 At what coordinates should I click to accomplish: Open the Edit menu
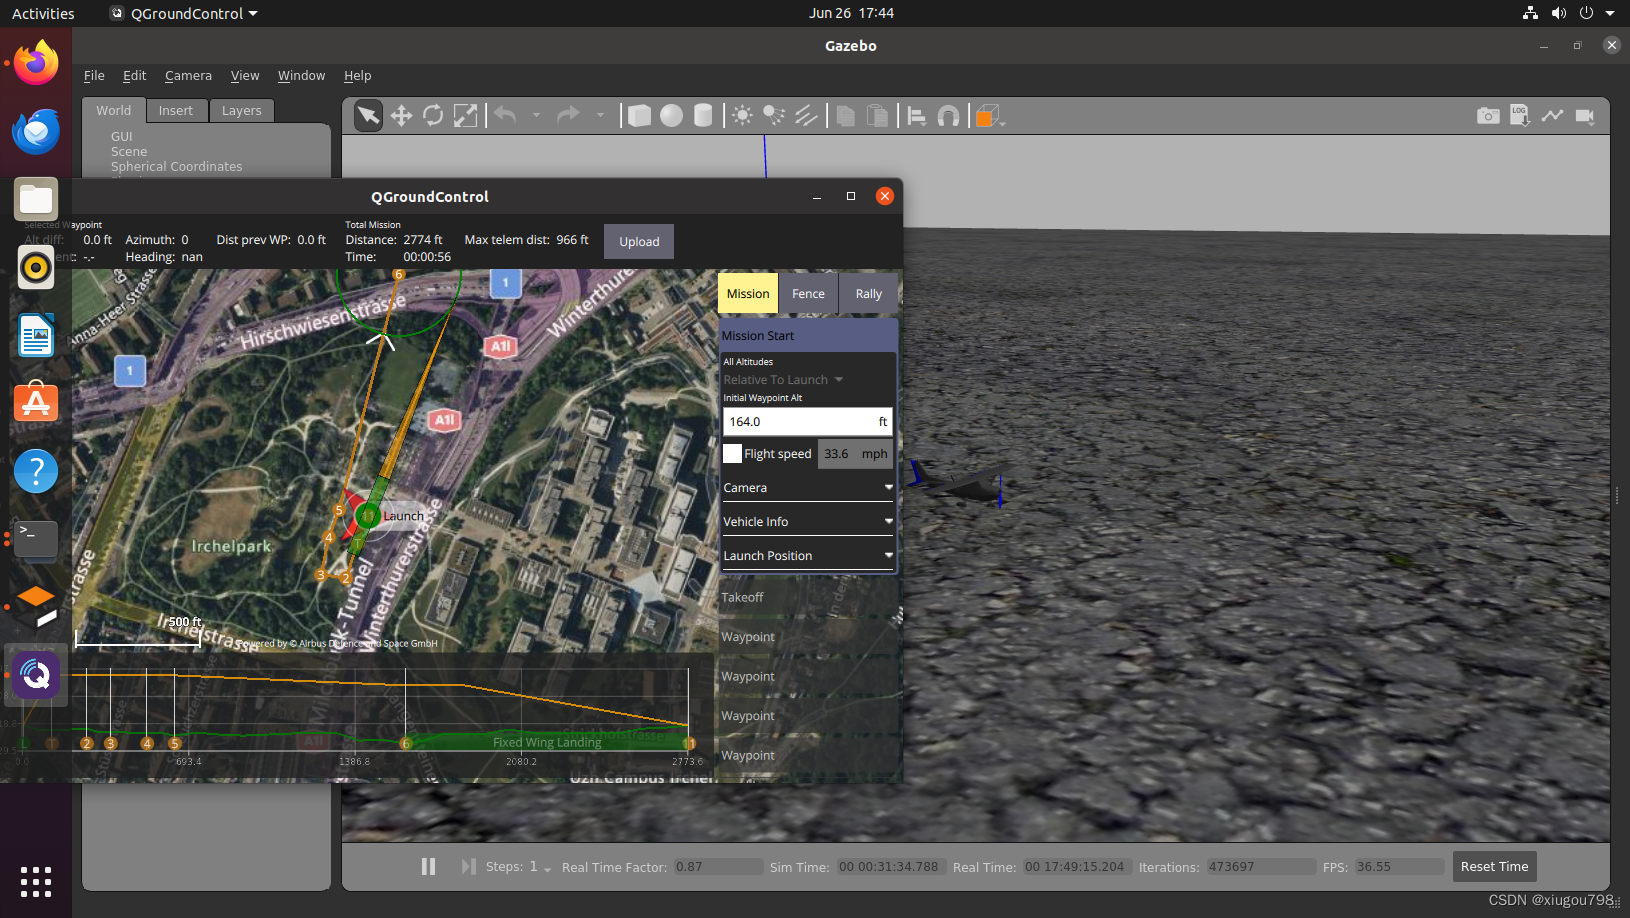(x=134, y=76)
